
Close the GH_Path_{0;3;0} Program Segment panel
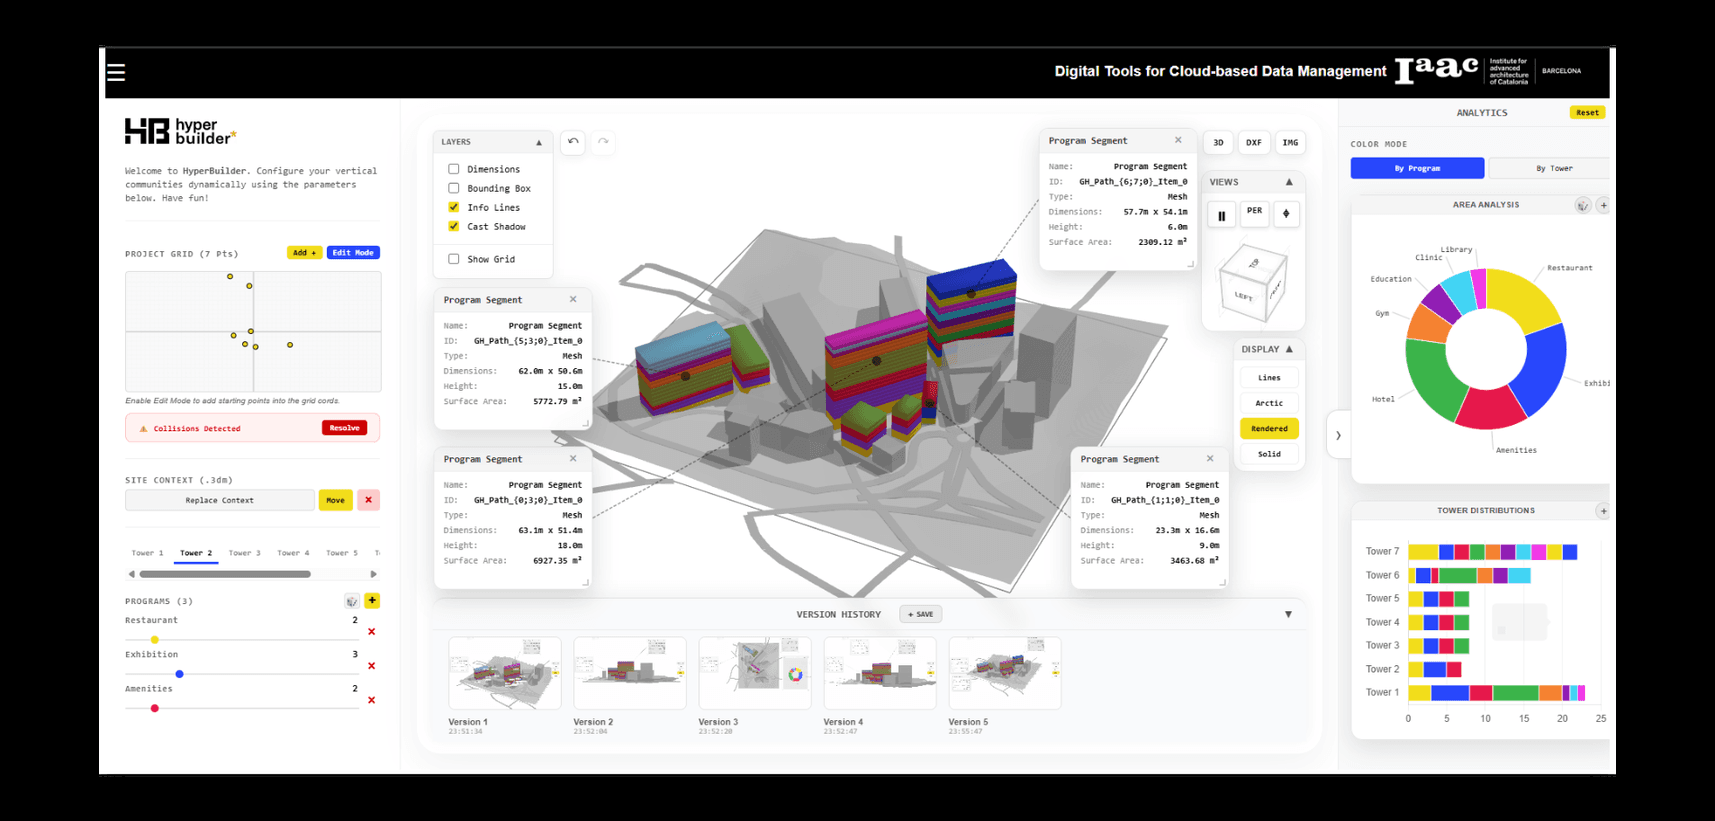point(573,458)
